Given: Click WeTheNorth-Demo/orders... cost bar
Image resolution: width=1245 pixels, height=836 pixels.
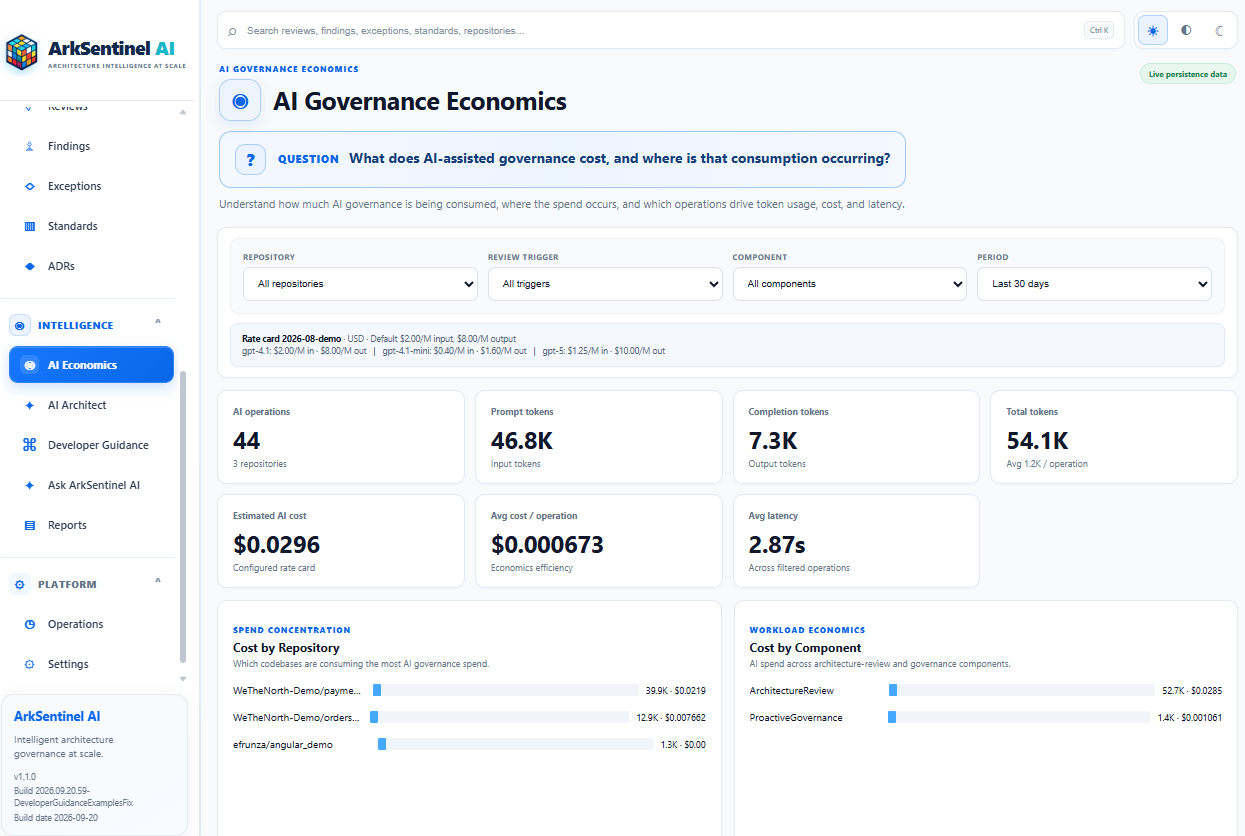Looking at the screenshot, I should (499, 717).
